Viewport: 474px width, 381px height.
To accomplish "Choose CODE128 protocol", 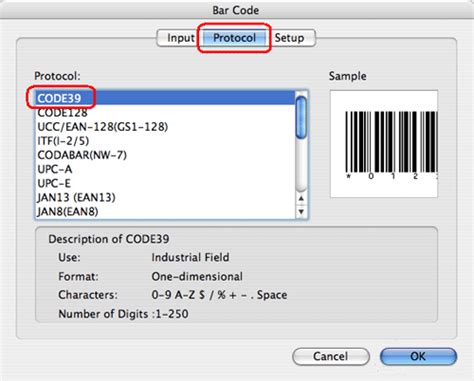I will (x=165, y=113).
